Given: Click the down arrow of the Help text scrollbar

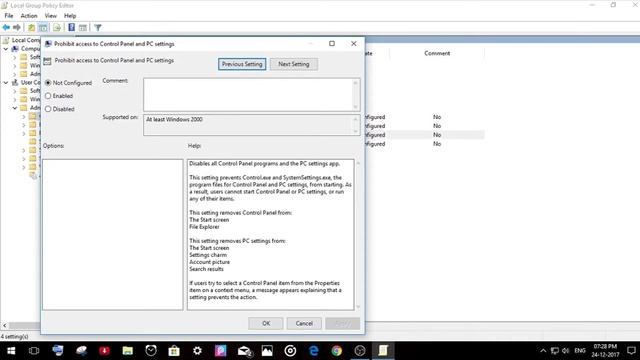Looking at the screenshot, I should [x=358, y=307].
